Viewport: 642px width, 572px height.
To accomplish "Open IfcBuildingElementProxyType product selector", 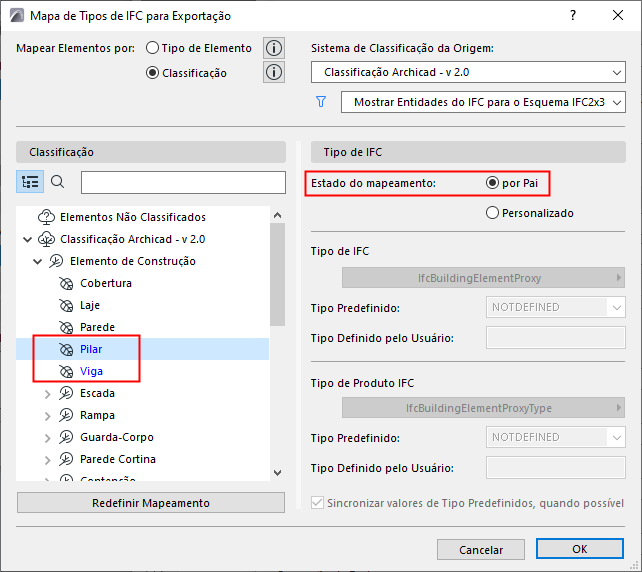I will coord(483,408).
